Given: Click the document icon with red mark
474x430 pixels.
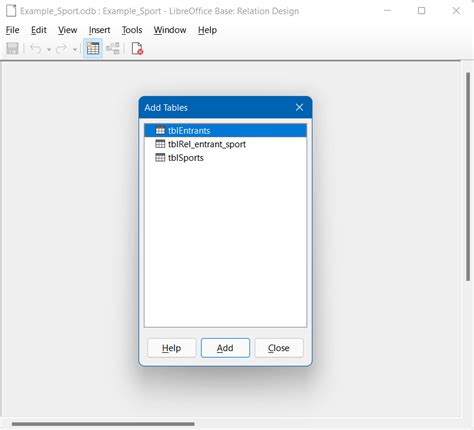Looking at the screenshot, I should pos(137,49).
